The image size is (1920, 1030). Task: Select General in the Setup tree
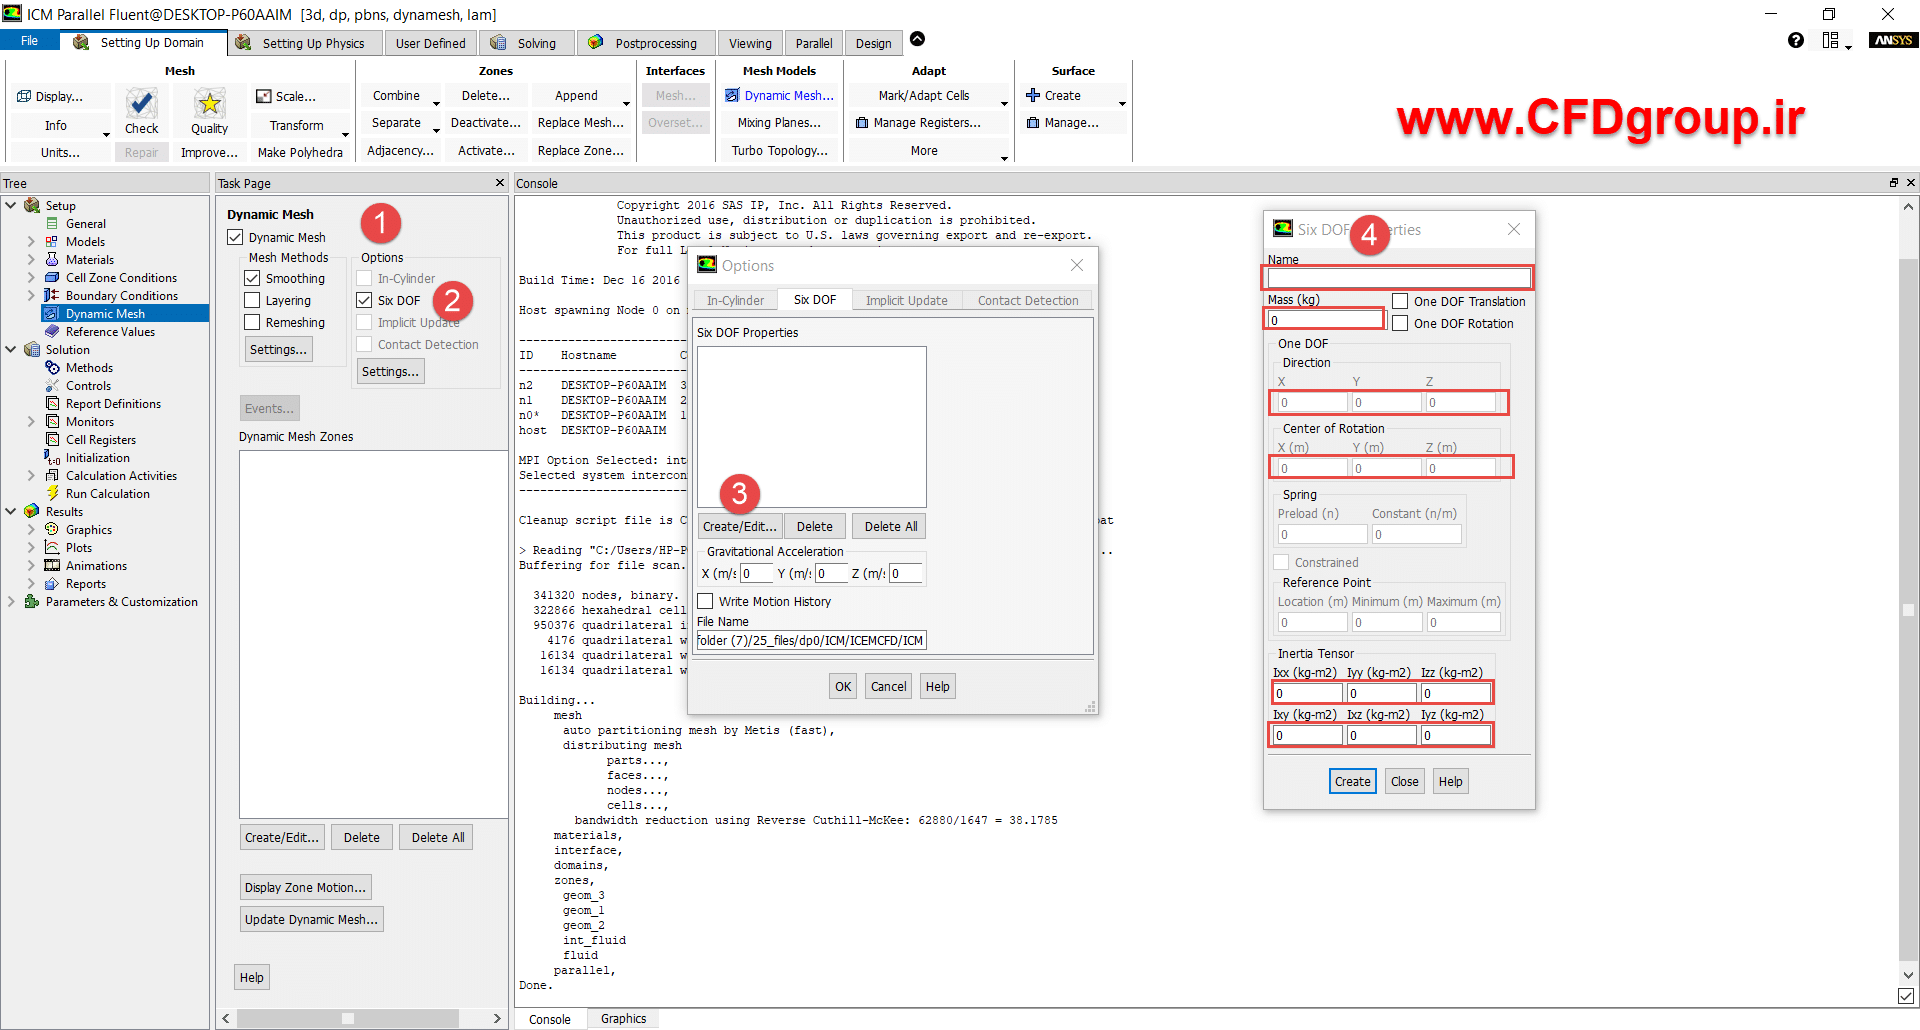click(x=86, y=224)
